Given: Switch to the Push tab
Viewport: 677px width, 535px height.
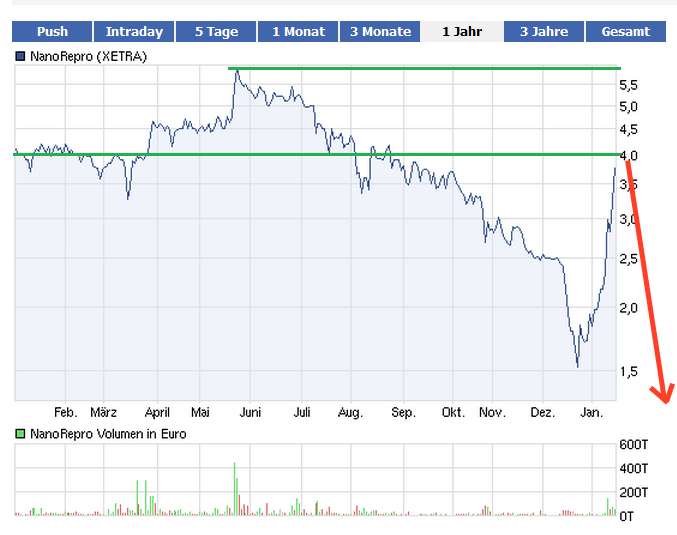Looking at the screenshot, I should [52, 32].
